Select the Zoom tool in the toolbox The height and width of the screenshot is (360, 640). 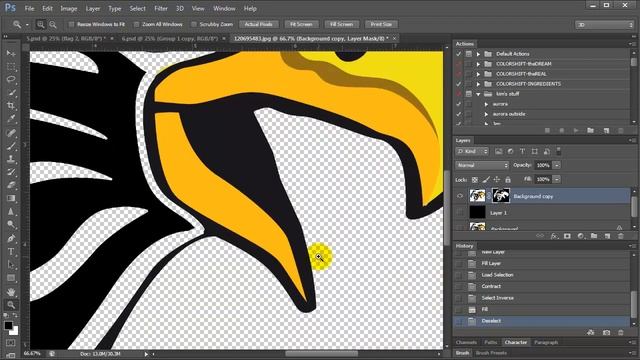tap(11, 305)
